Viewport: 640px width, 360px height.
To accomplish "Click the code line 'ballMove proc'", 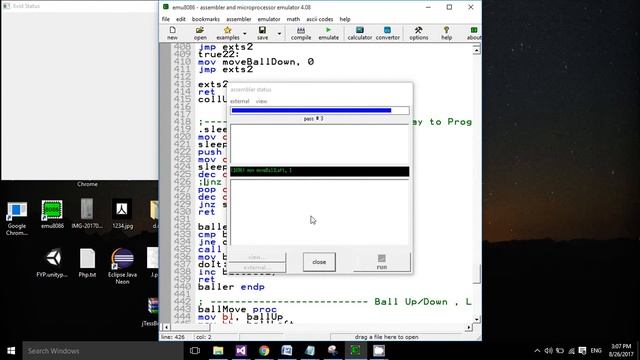I will [237, 309].
